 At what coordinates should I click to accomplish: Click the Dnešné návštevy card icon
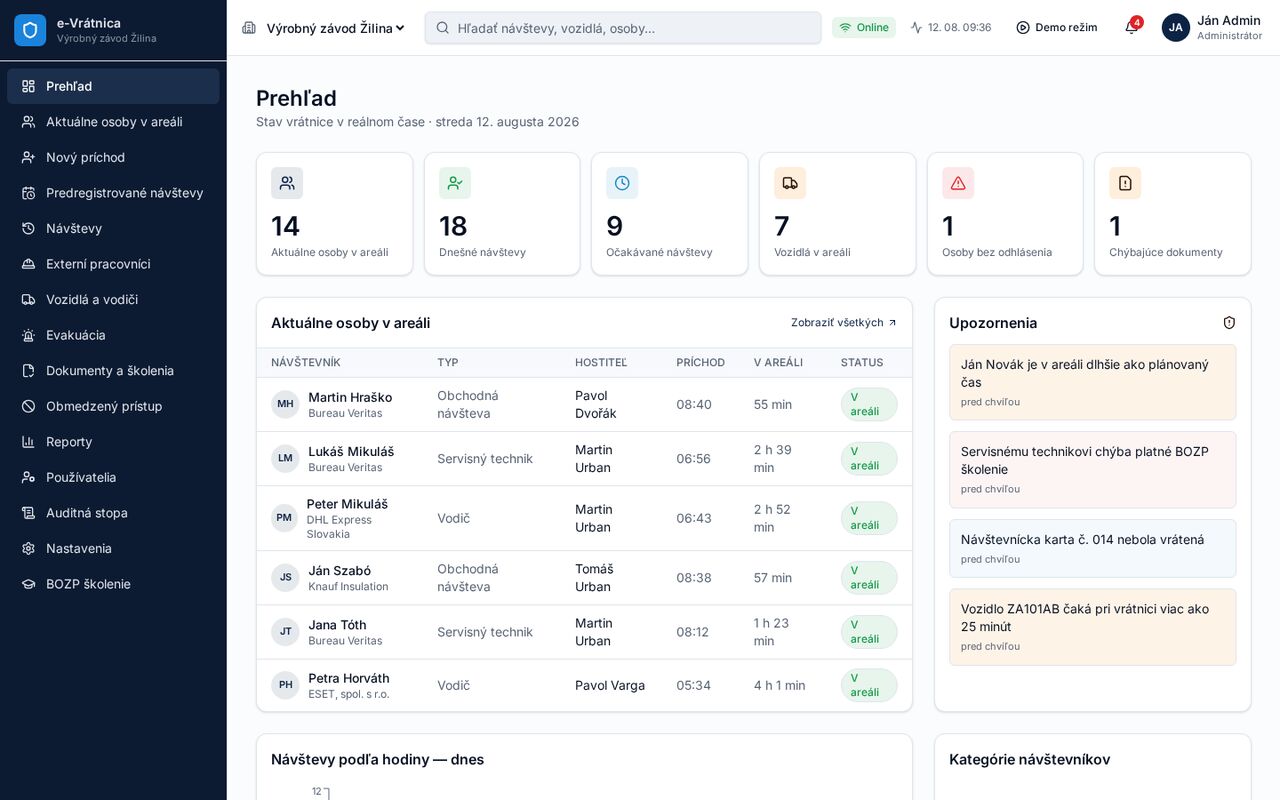pyautogui.click(x=455, y=183)
